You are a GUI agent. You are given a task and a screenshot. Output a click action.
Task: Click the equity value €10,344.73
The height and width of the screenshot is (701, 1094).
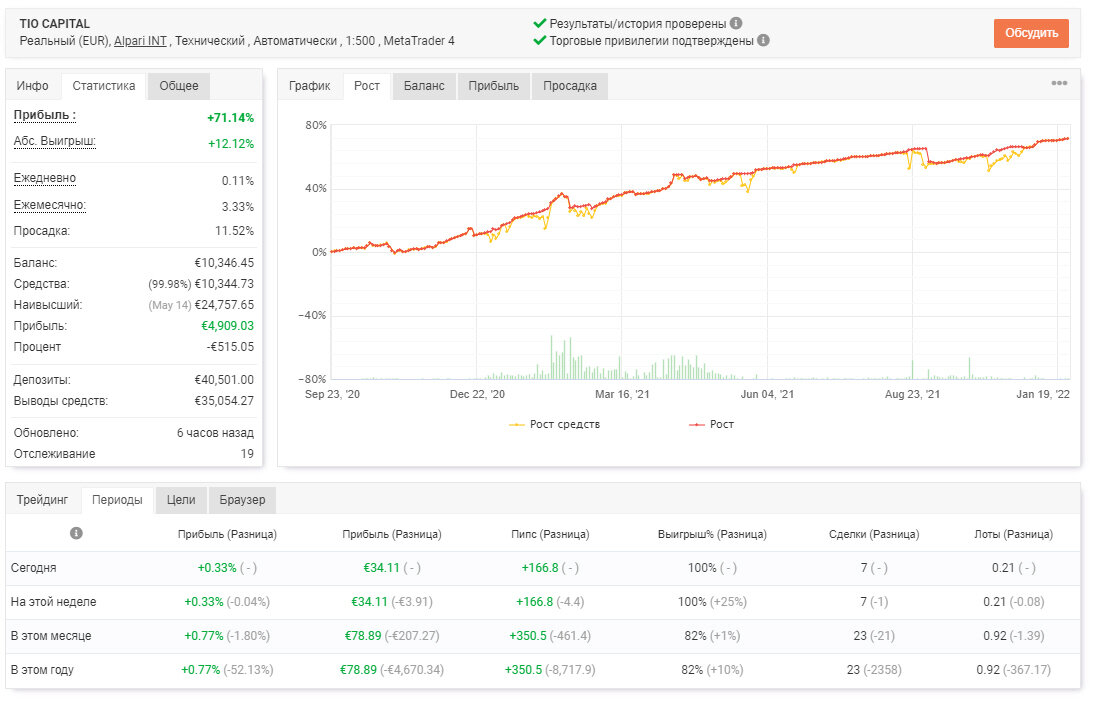(224, 284)
